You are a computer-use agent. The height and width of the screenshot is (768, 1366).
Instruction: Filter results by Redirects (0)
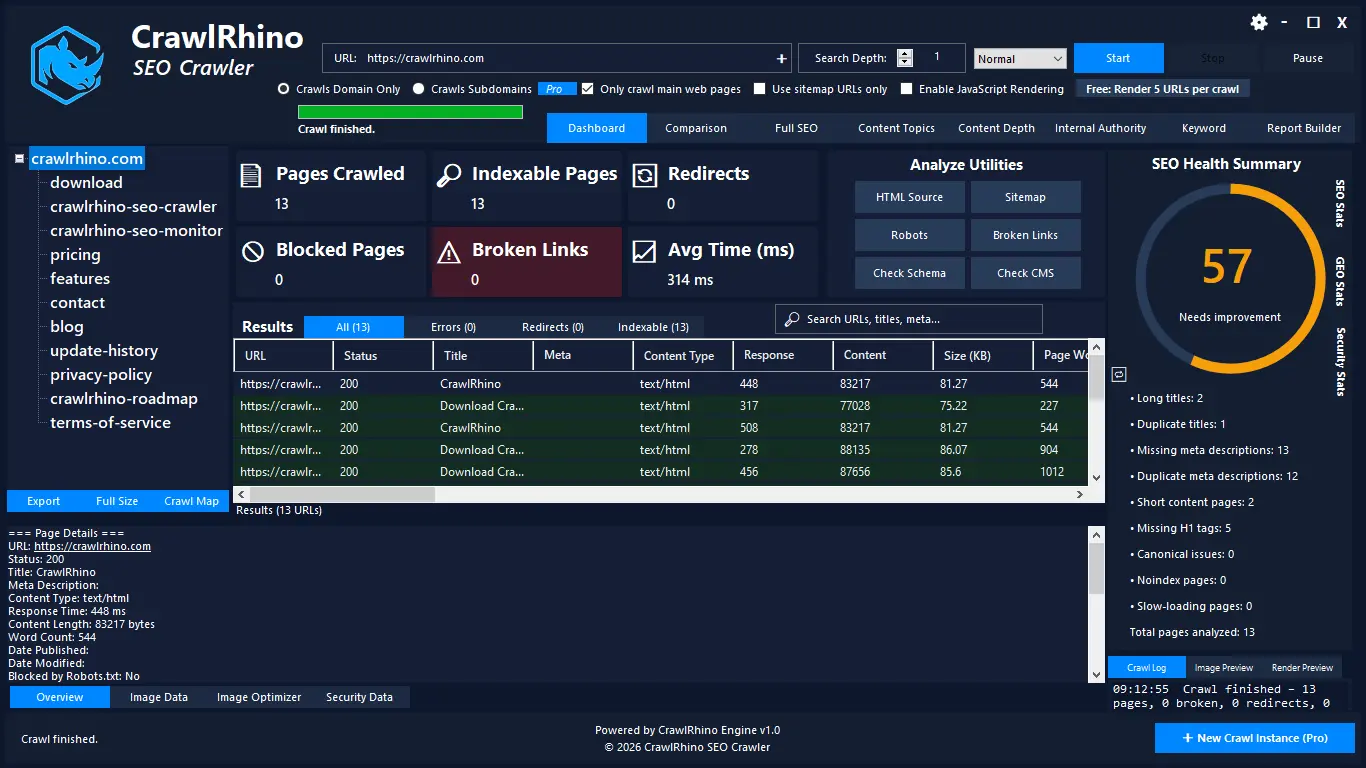[x=553, y=327]
